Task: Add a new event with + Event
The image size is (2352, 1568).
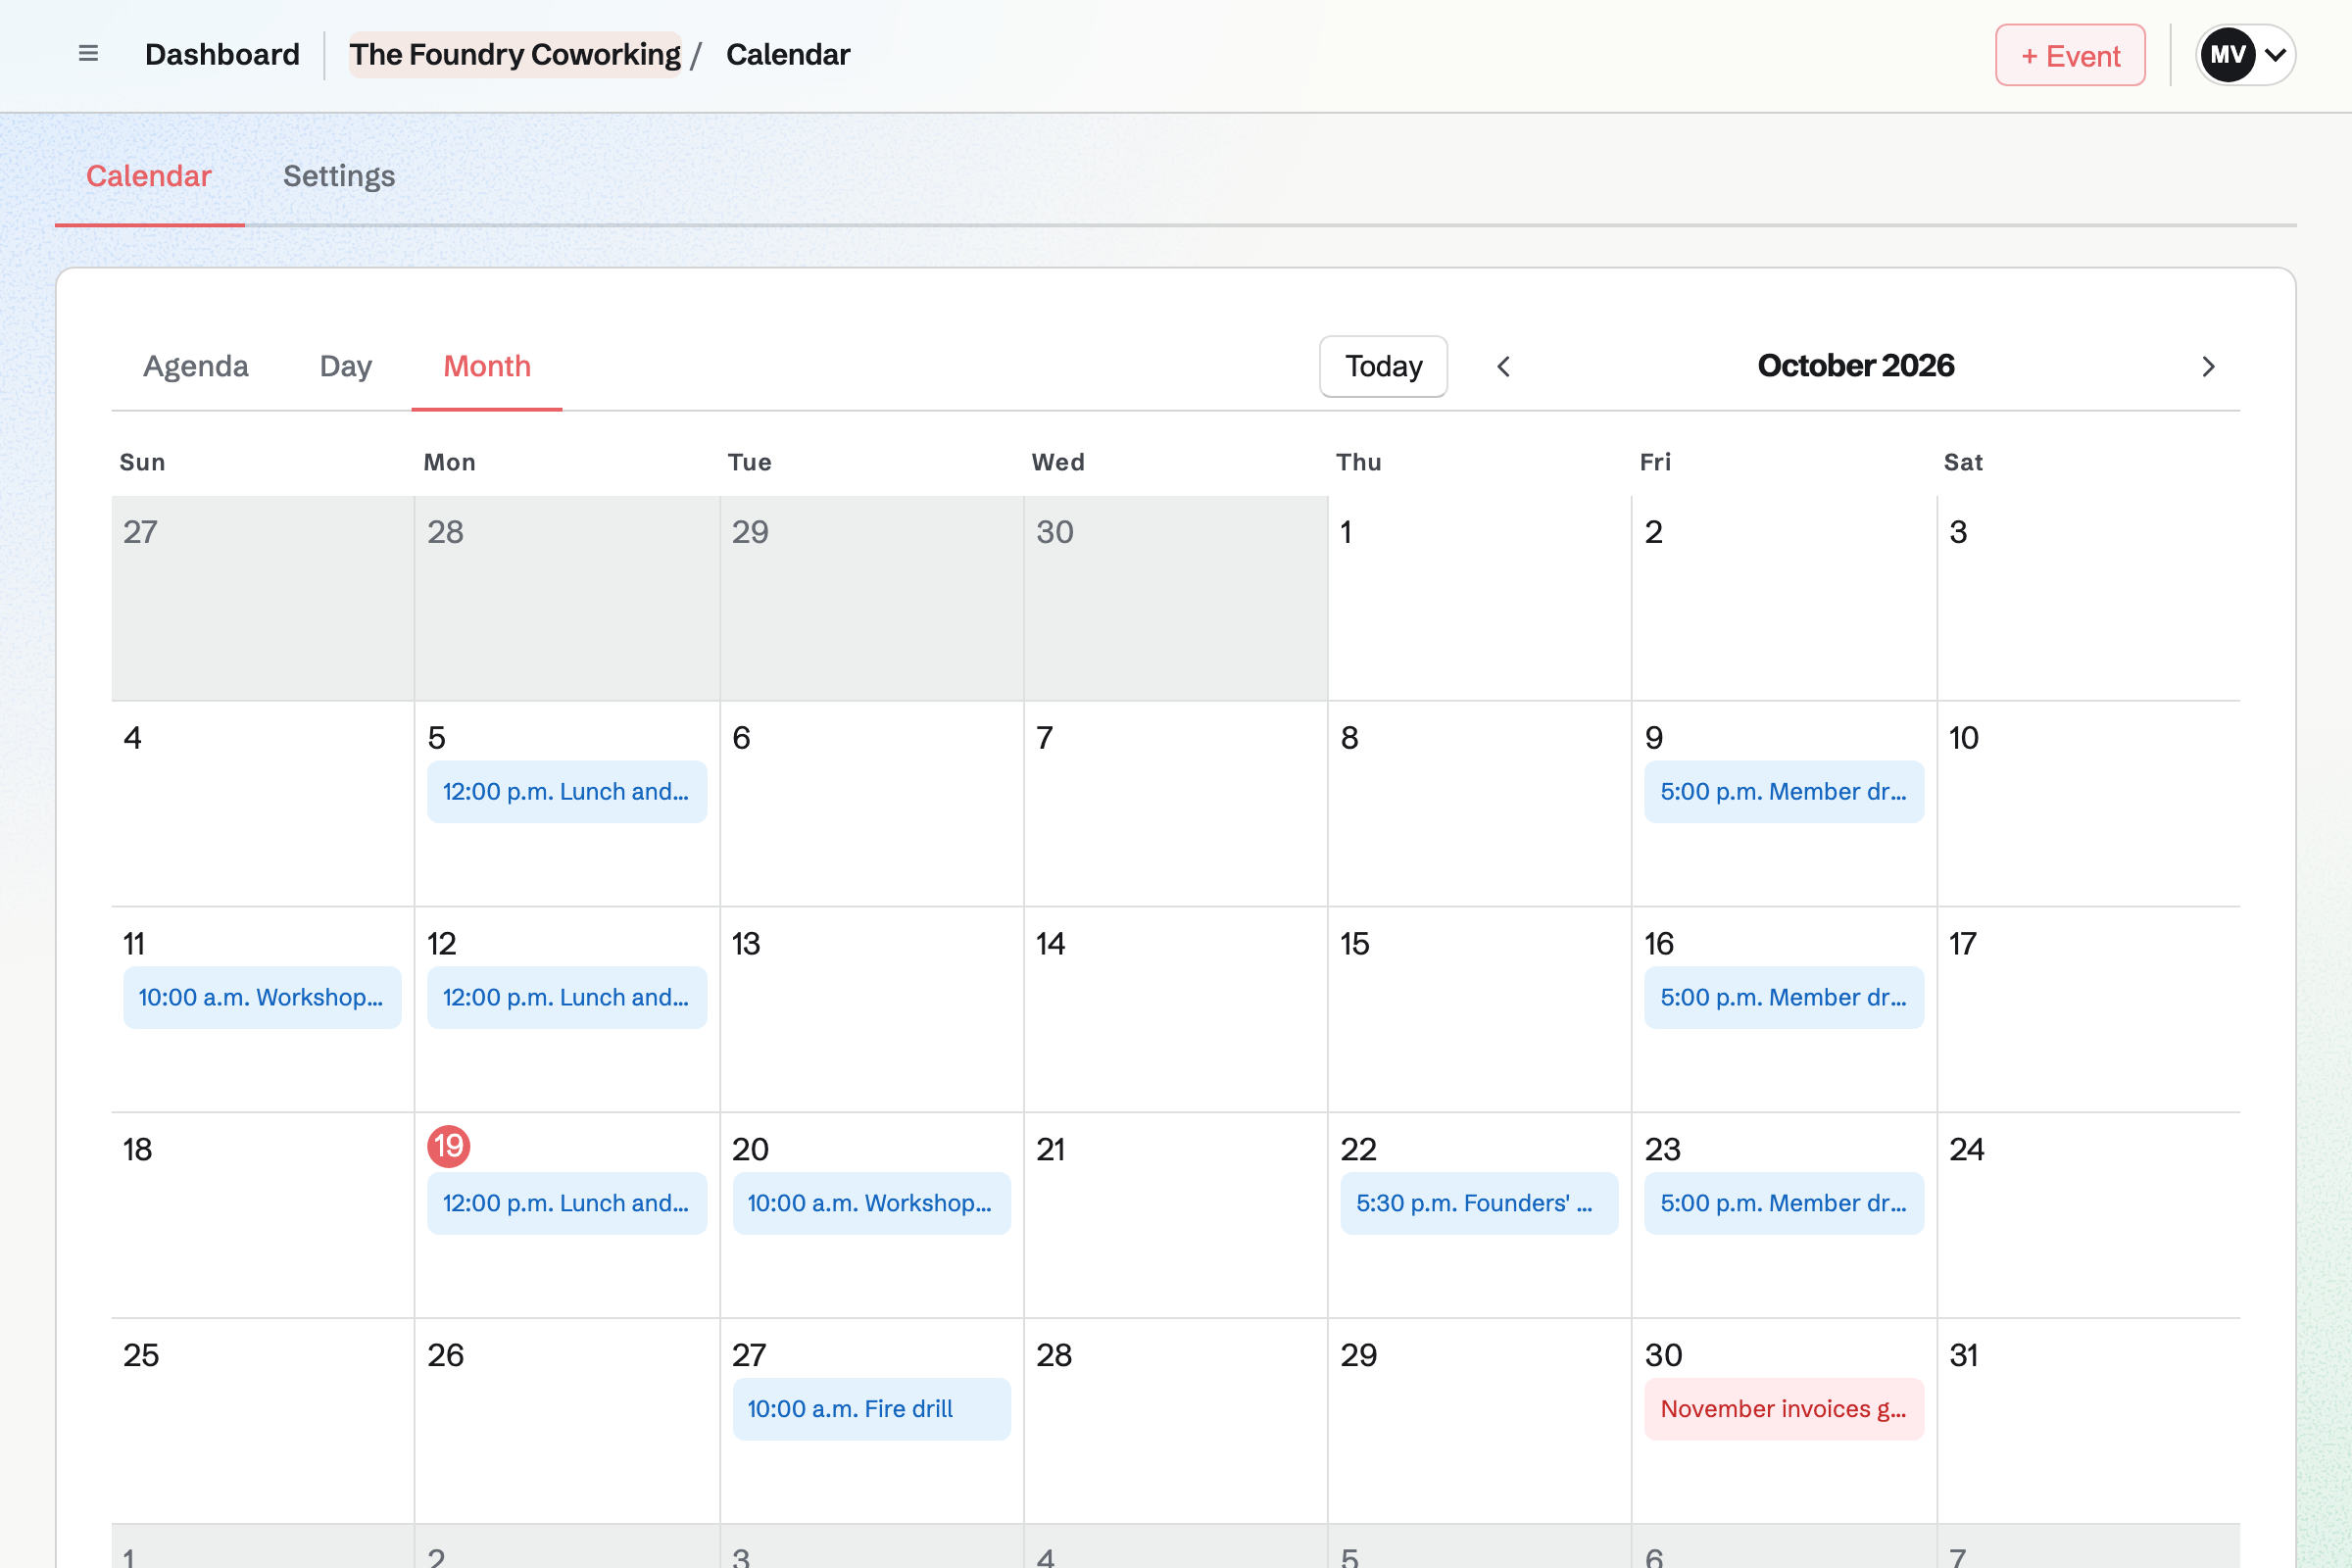Action: coord(2070,55)
